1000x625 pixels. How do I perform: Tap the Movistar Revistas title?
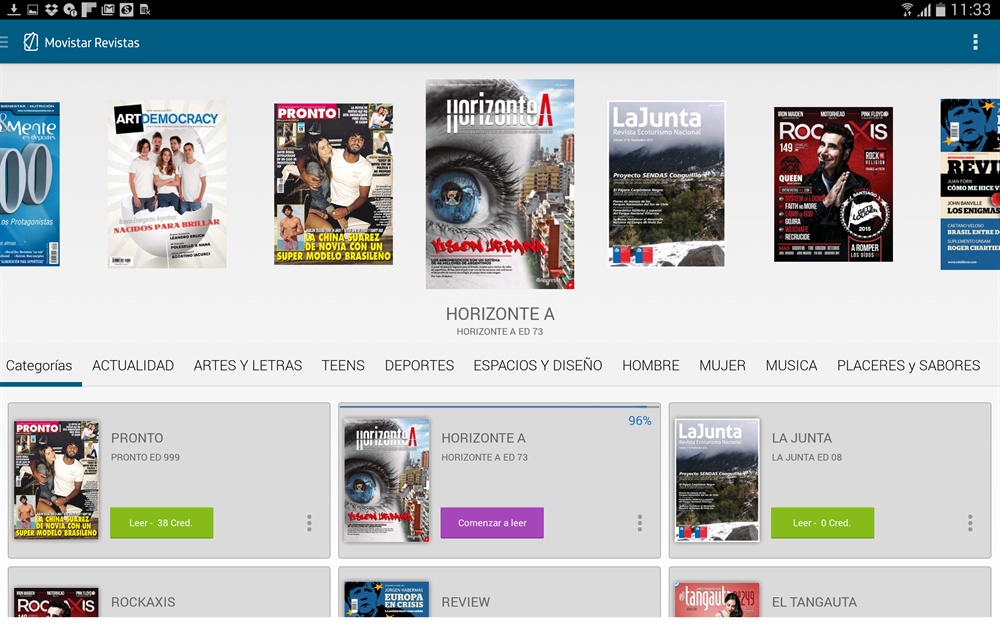coord(92,43)
